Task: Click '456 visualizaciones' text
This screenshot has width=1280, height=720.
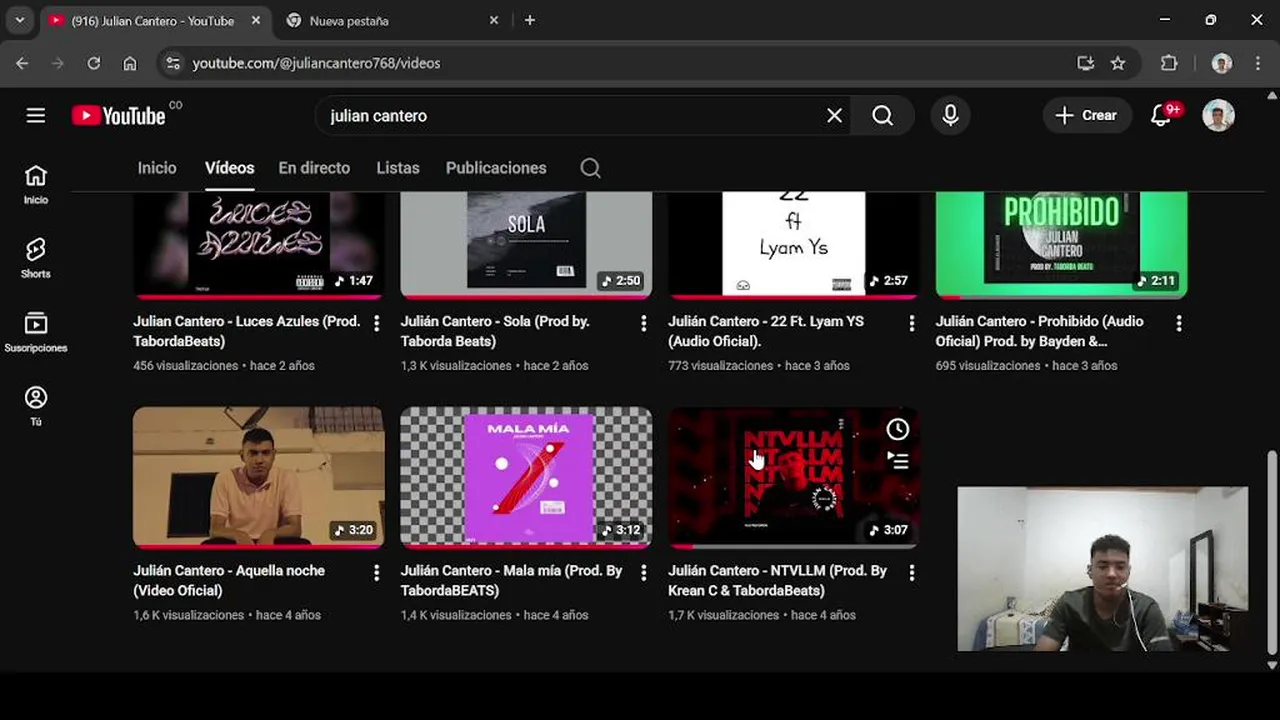Action: coord(186,365)
